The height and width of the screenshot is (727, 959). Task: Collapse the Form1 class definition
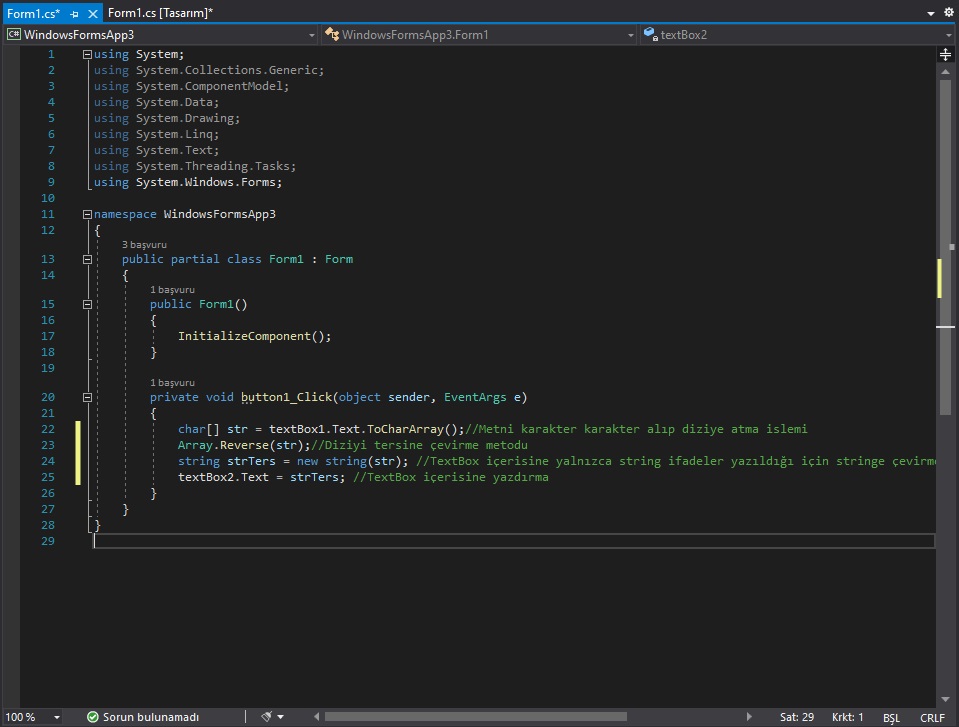[x=87, y=259]
